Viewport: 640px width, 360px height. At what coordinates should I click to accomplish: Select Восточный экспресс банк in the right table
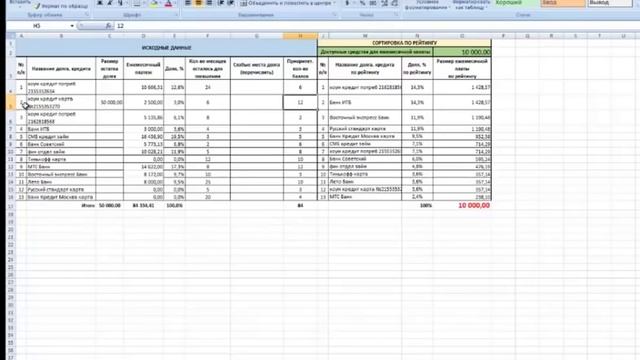pyautogui.click(x=365, y=118)
